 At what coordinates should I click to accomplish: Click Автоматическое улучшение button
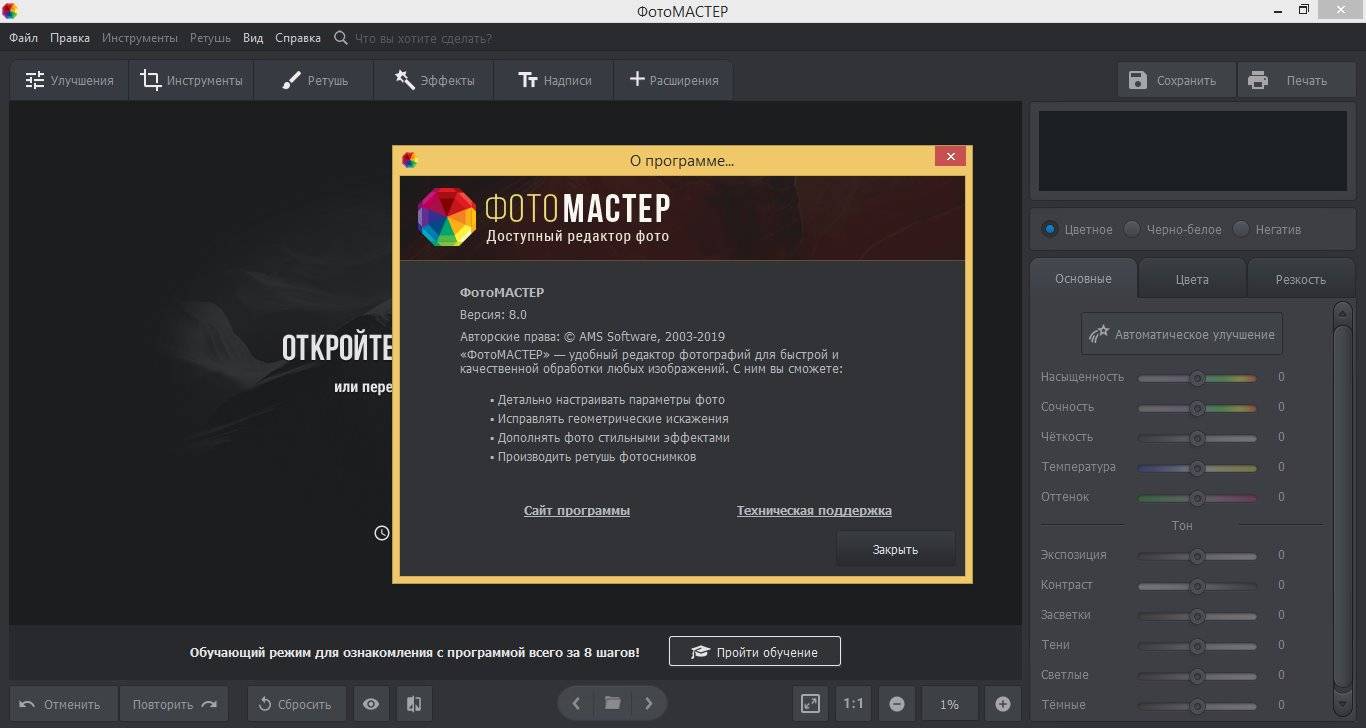(1182, 334)
